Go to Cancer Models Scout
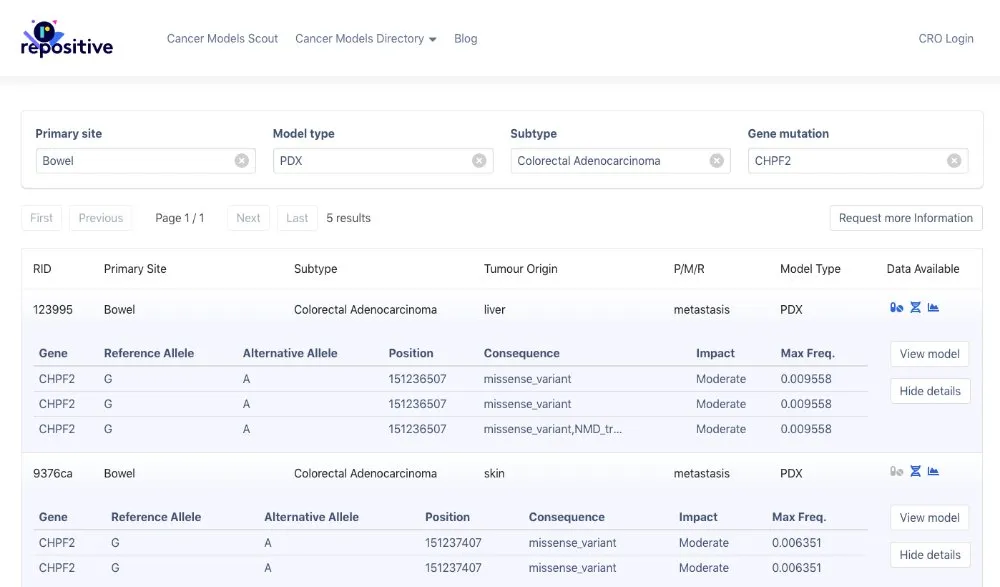 pos(221,38)
